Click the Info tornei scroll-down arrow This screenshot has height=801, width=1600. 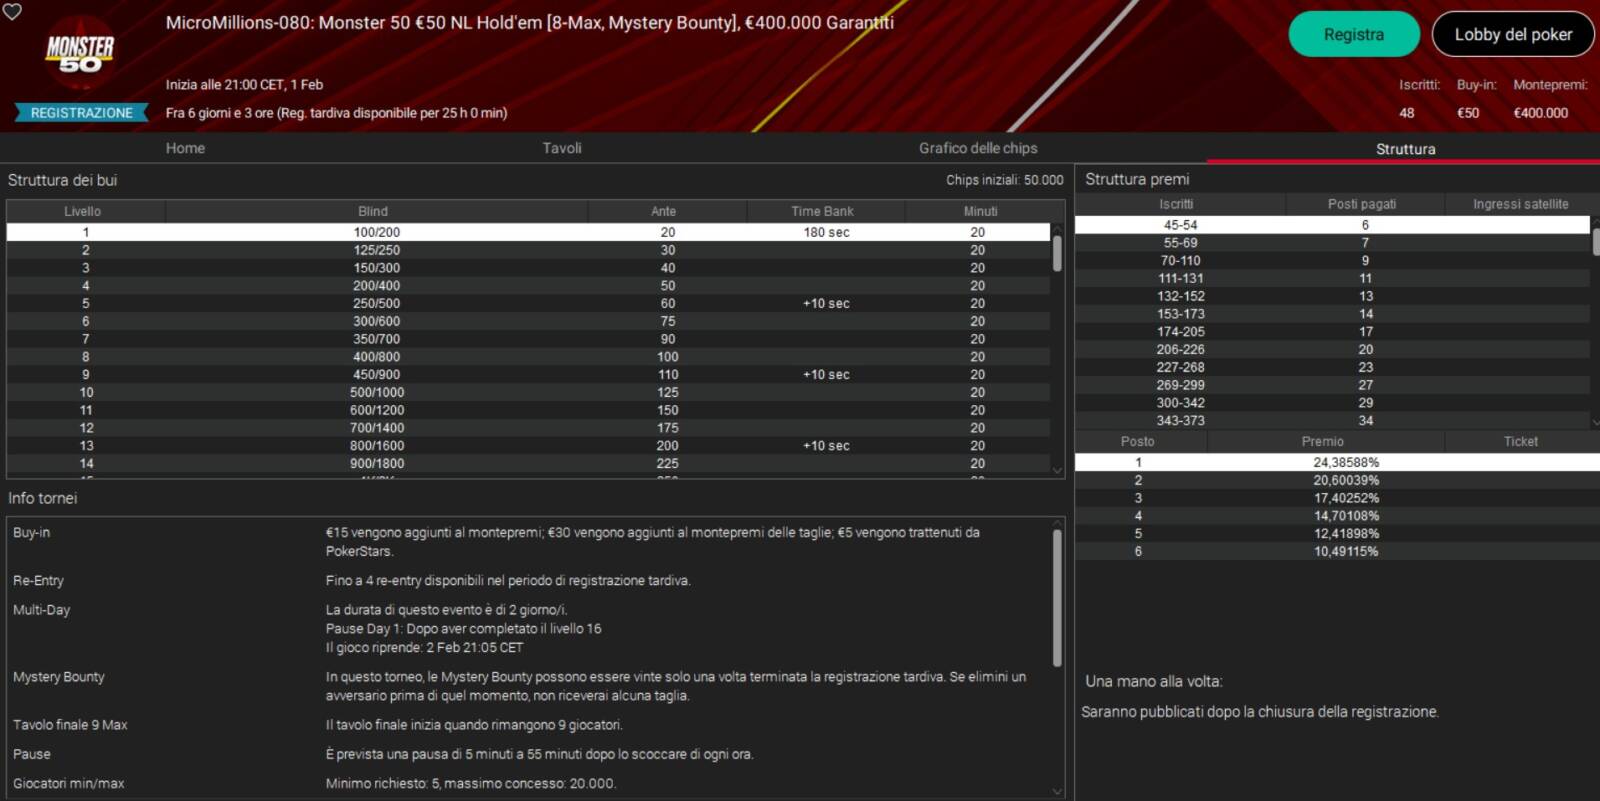pyautogui.click(x=1057, y=791)
